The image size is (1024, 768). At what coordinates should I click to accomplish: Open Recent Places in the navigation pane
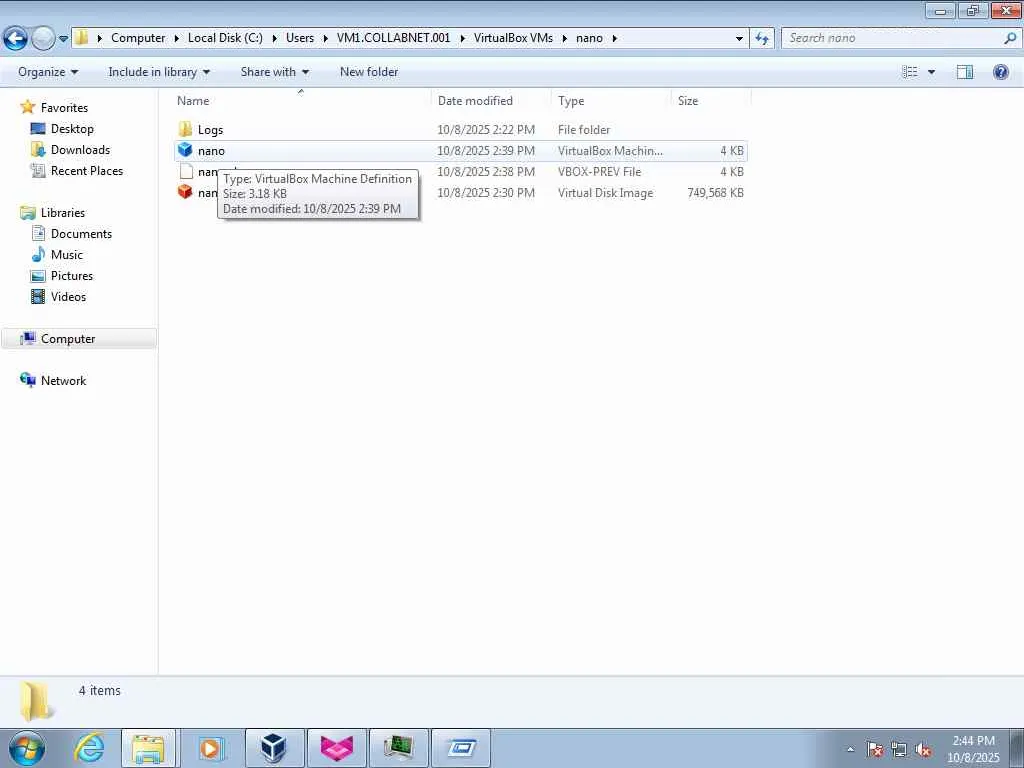click(x=87, y=170)
